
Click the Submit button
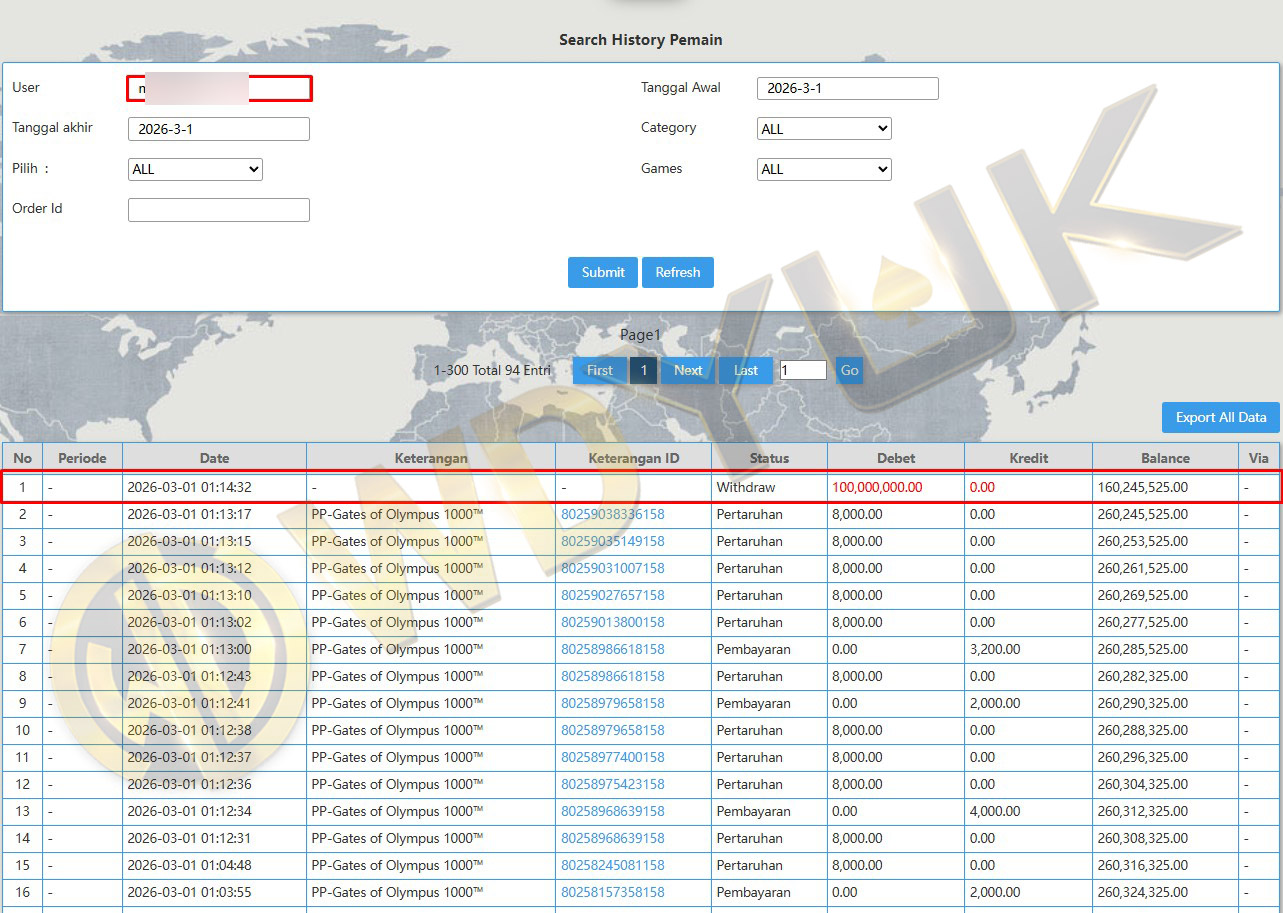pyautogui.click(x=603, y=272)
